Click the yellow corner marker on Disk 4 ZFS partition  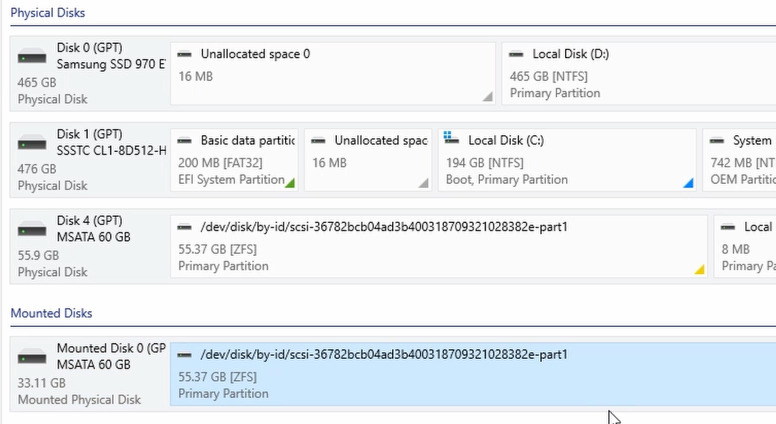pyautogui.click(x=700, y=270)
